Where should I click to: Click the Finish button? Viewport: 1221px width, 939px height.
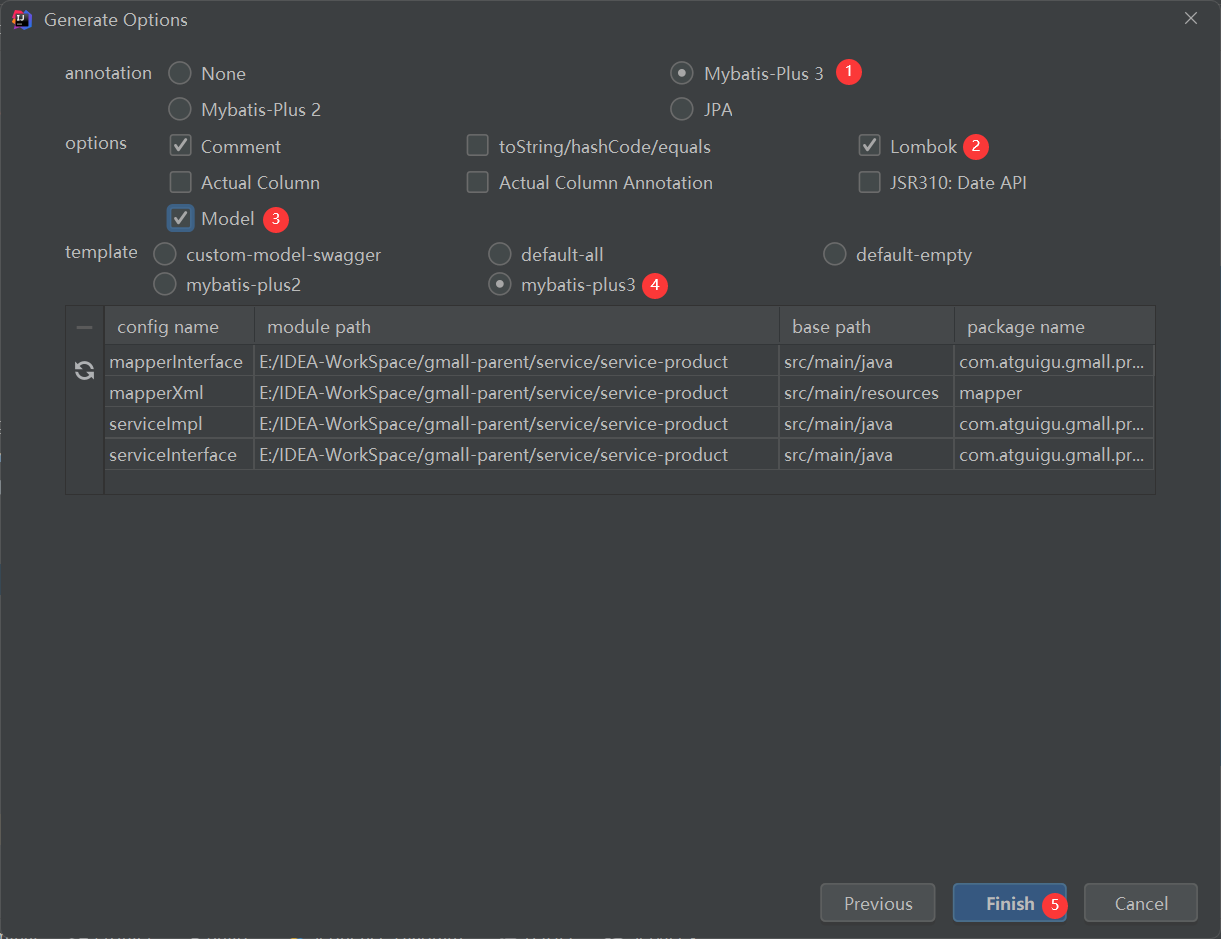pyautogui.click(x=1010, y=903)
